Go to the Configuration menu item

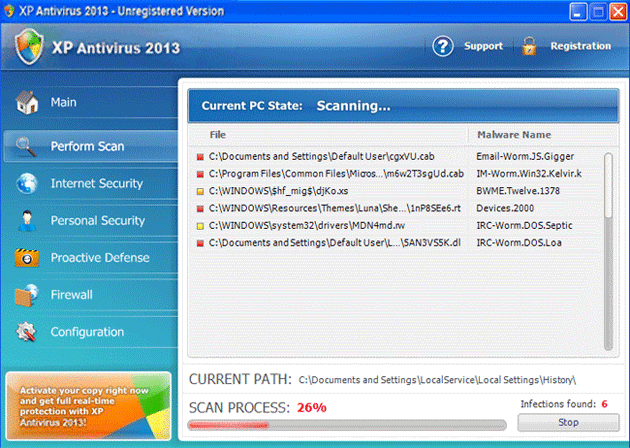[87, 332]
